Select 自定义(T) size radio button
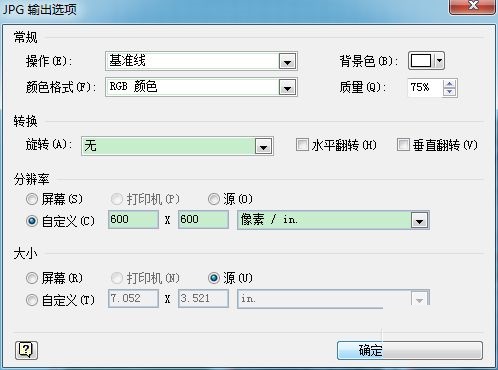 tap(32, 300)
